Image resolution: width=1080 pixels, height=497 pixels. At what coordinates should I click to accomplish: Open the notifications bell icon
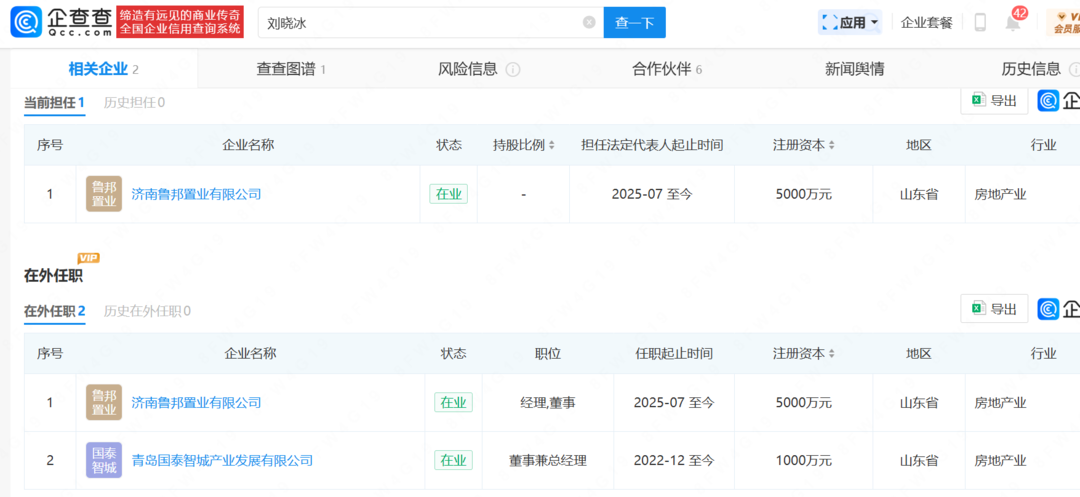pos(1012,23)
